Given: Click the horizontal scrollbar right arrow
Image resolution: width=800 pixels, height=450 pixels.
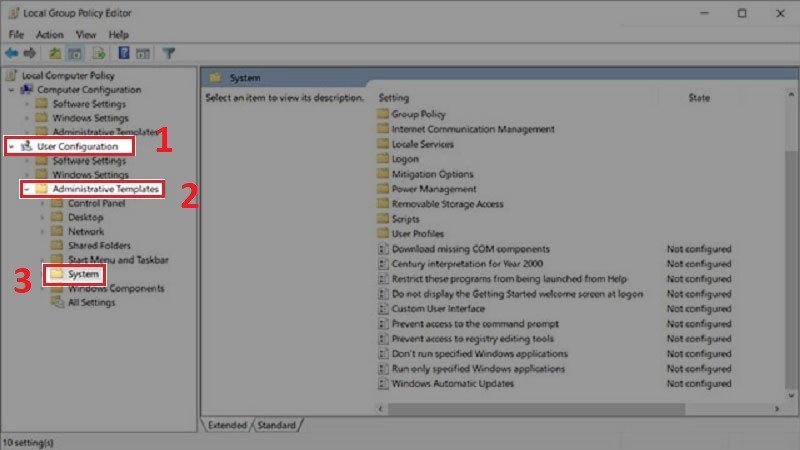Looking at the screenshot, I should pos(777,409).
